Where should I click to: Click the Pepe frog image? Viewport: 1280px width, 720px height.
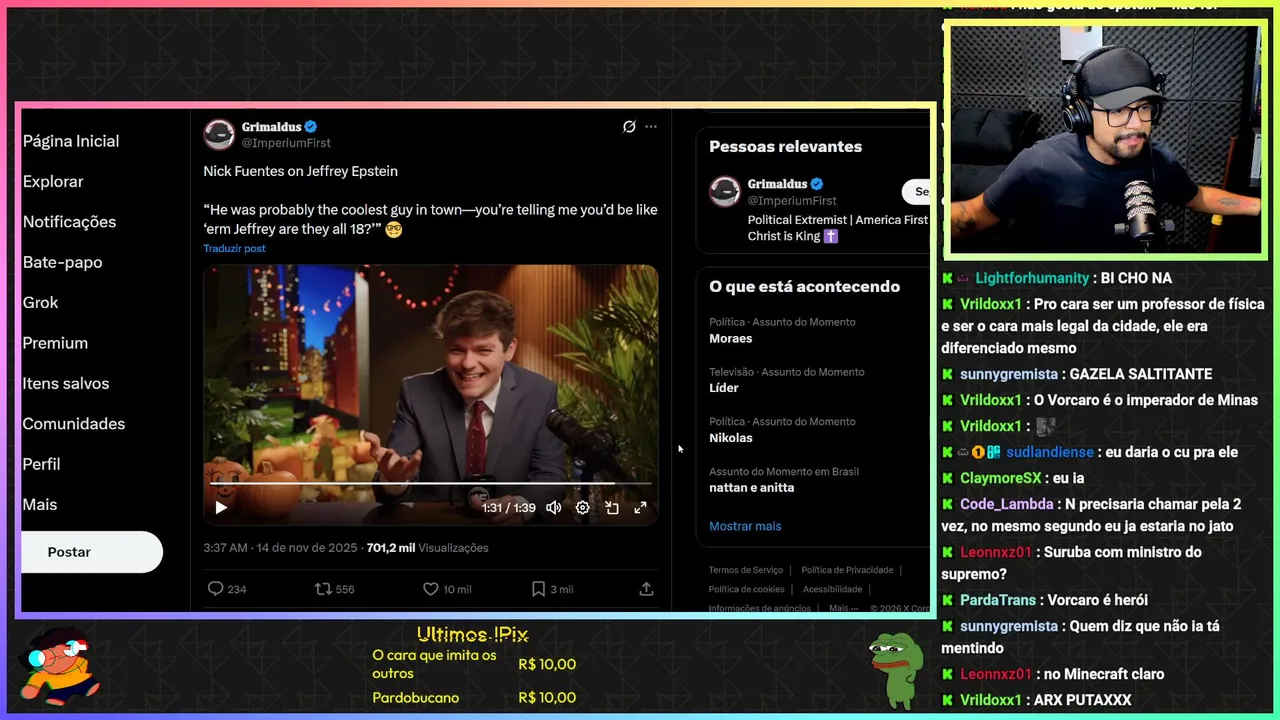[896, 670]
